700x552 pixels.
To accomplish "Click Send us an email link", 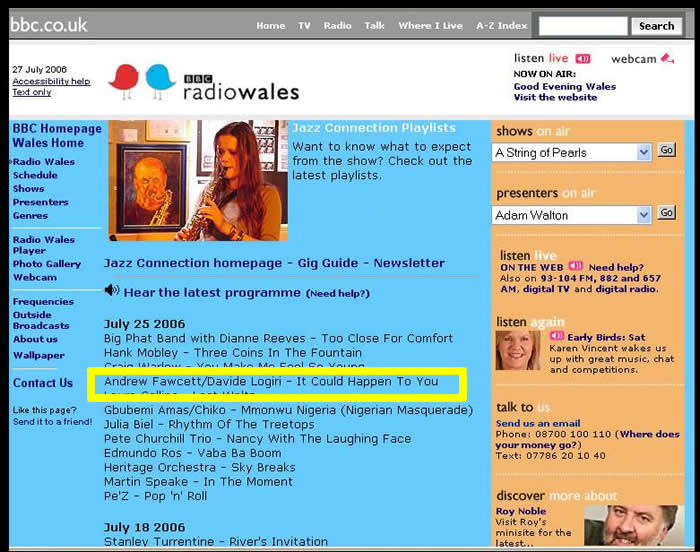I will (x=538, y=423).
